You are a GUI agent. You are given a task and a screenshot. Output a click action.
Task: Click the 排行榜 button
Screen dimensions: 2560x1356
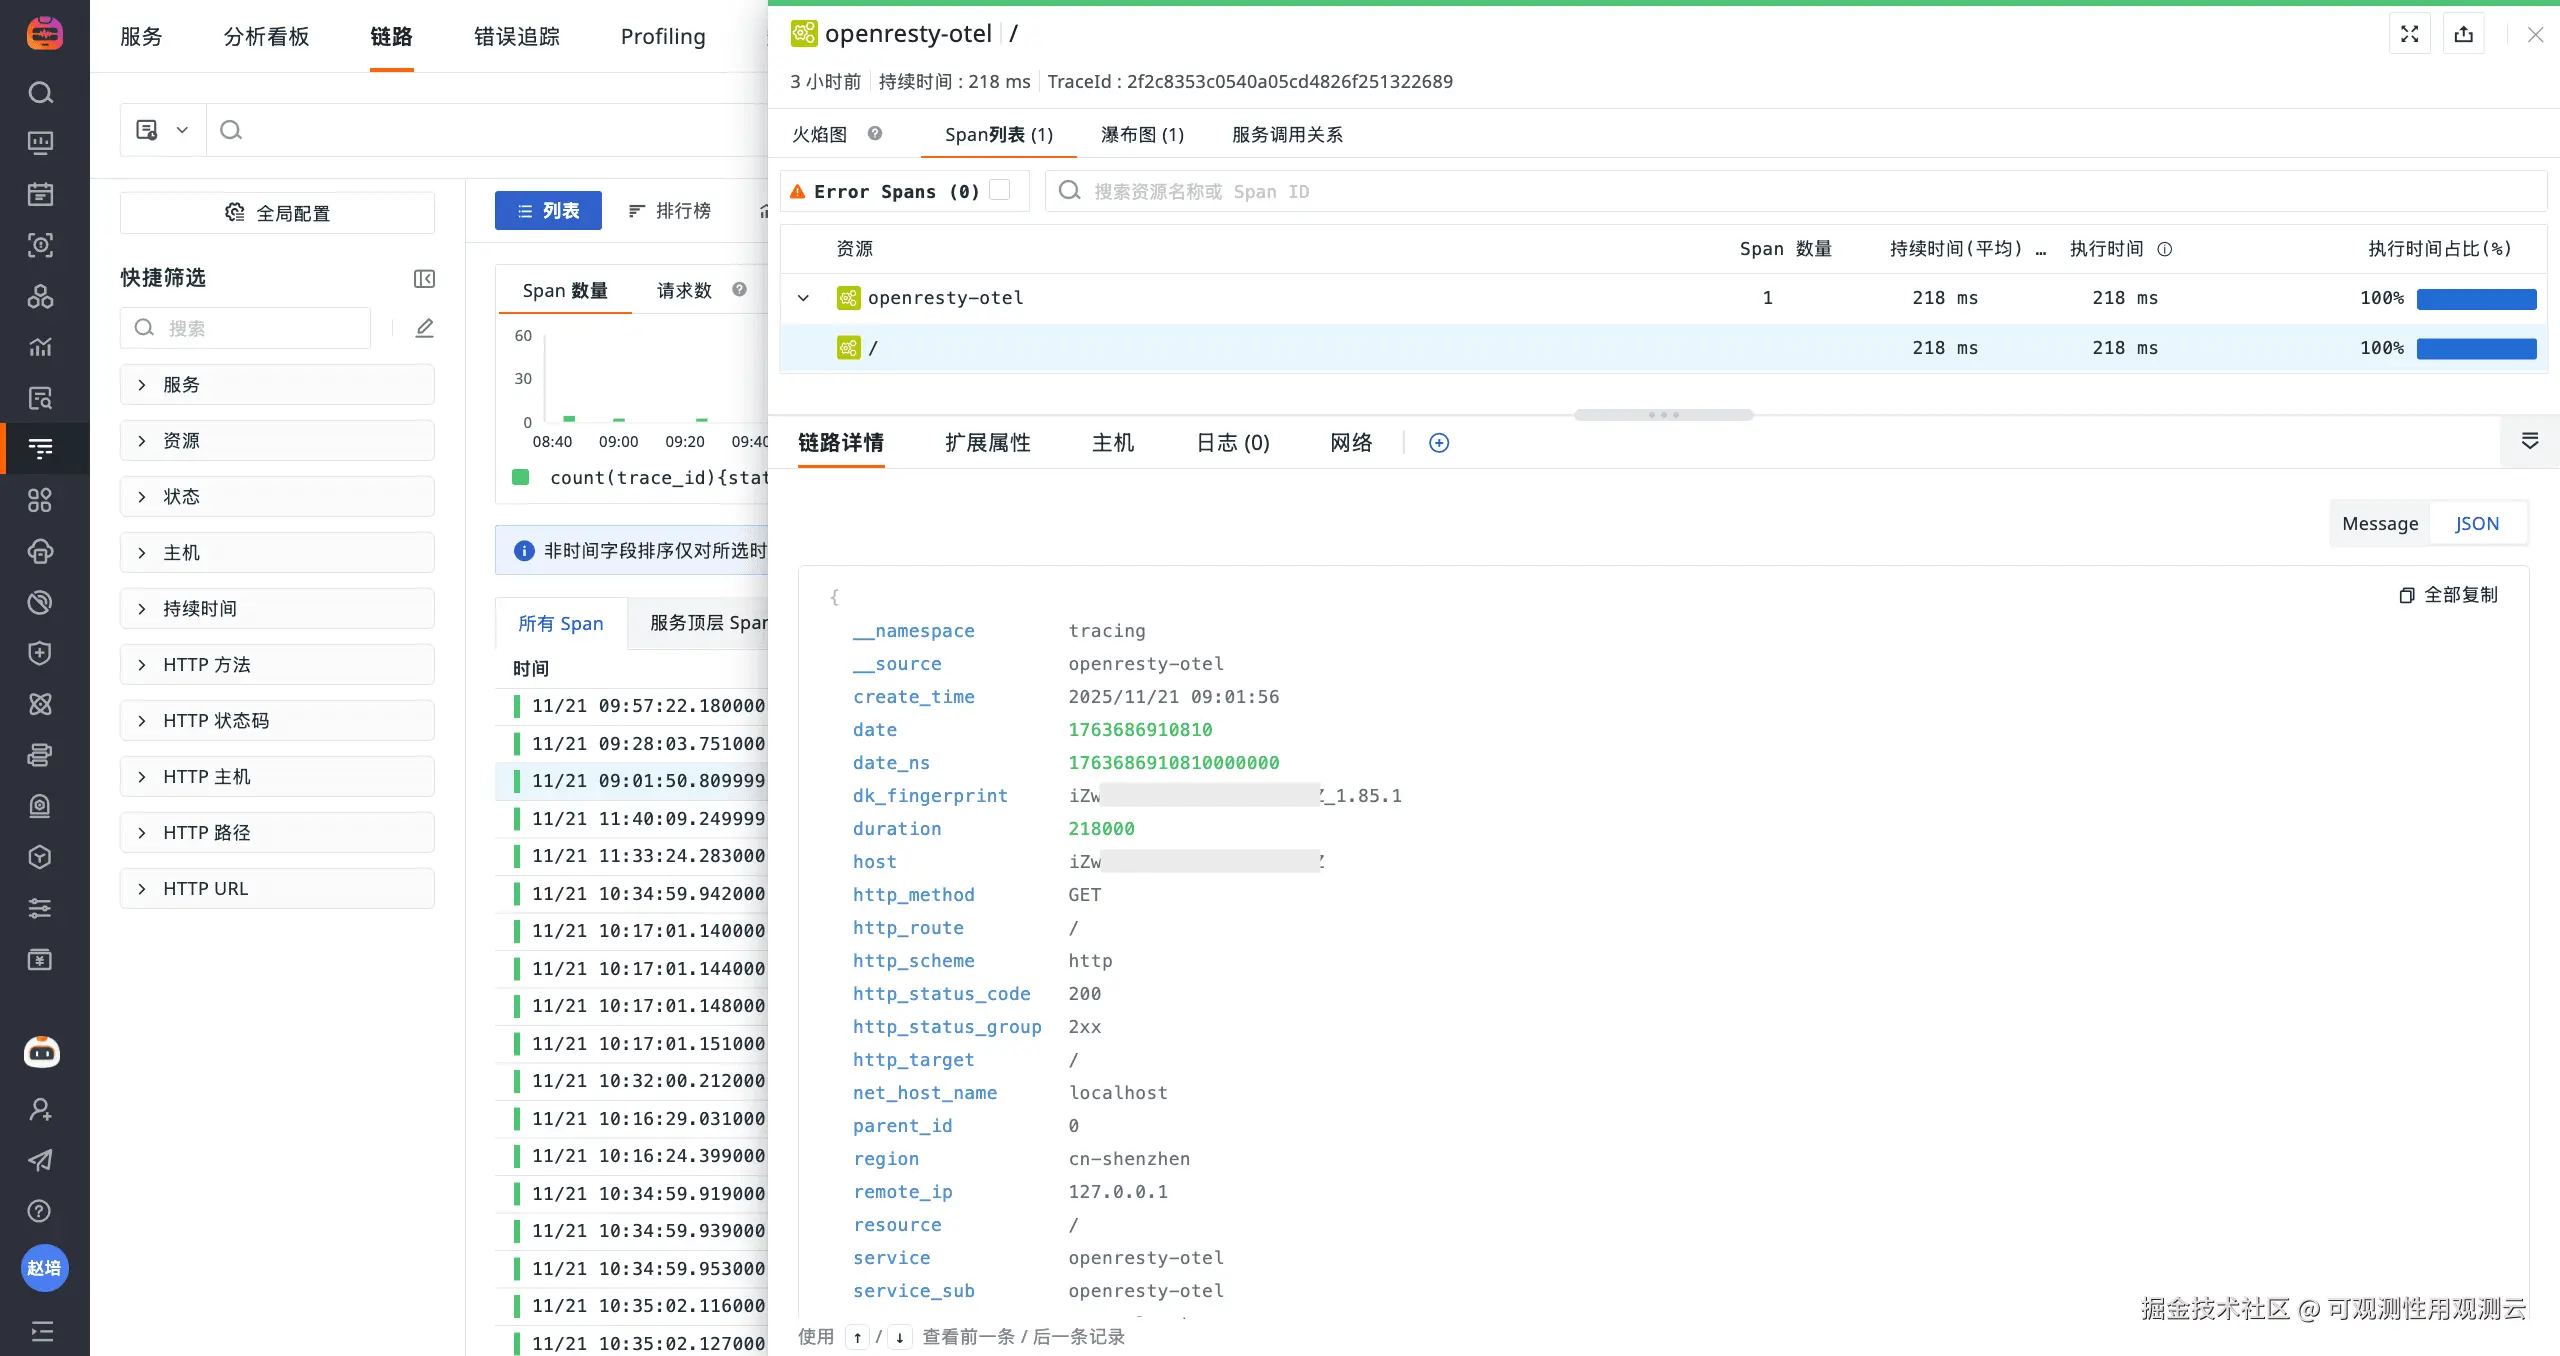pyautogui.click(x=669, y=211)
